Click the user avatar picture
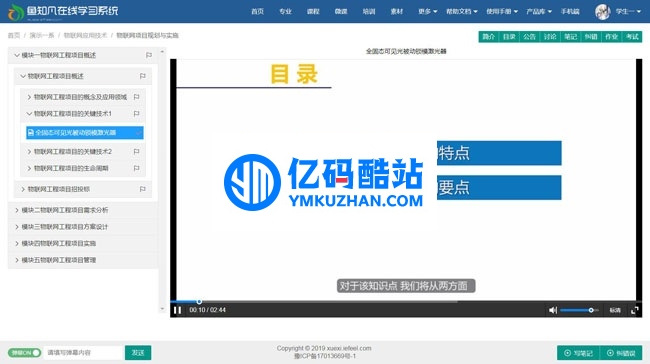 [x=602, y=12]
